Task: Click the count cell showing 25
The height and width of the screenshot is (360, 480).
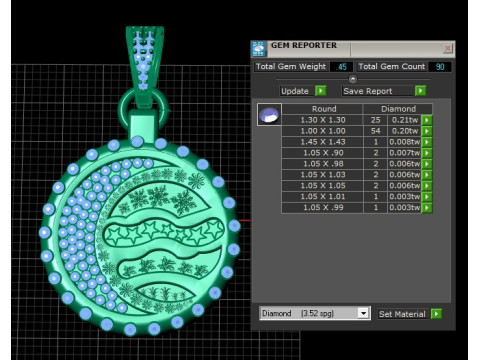Action: click(375, 120)
